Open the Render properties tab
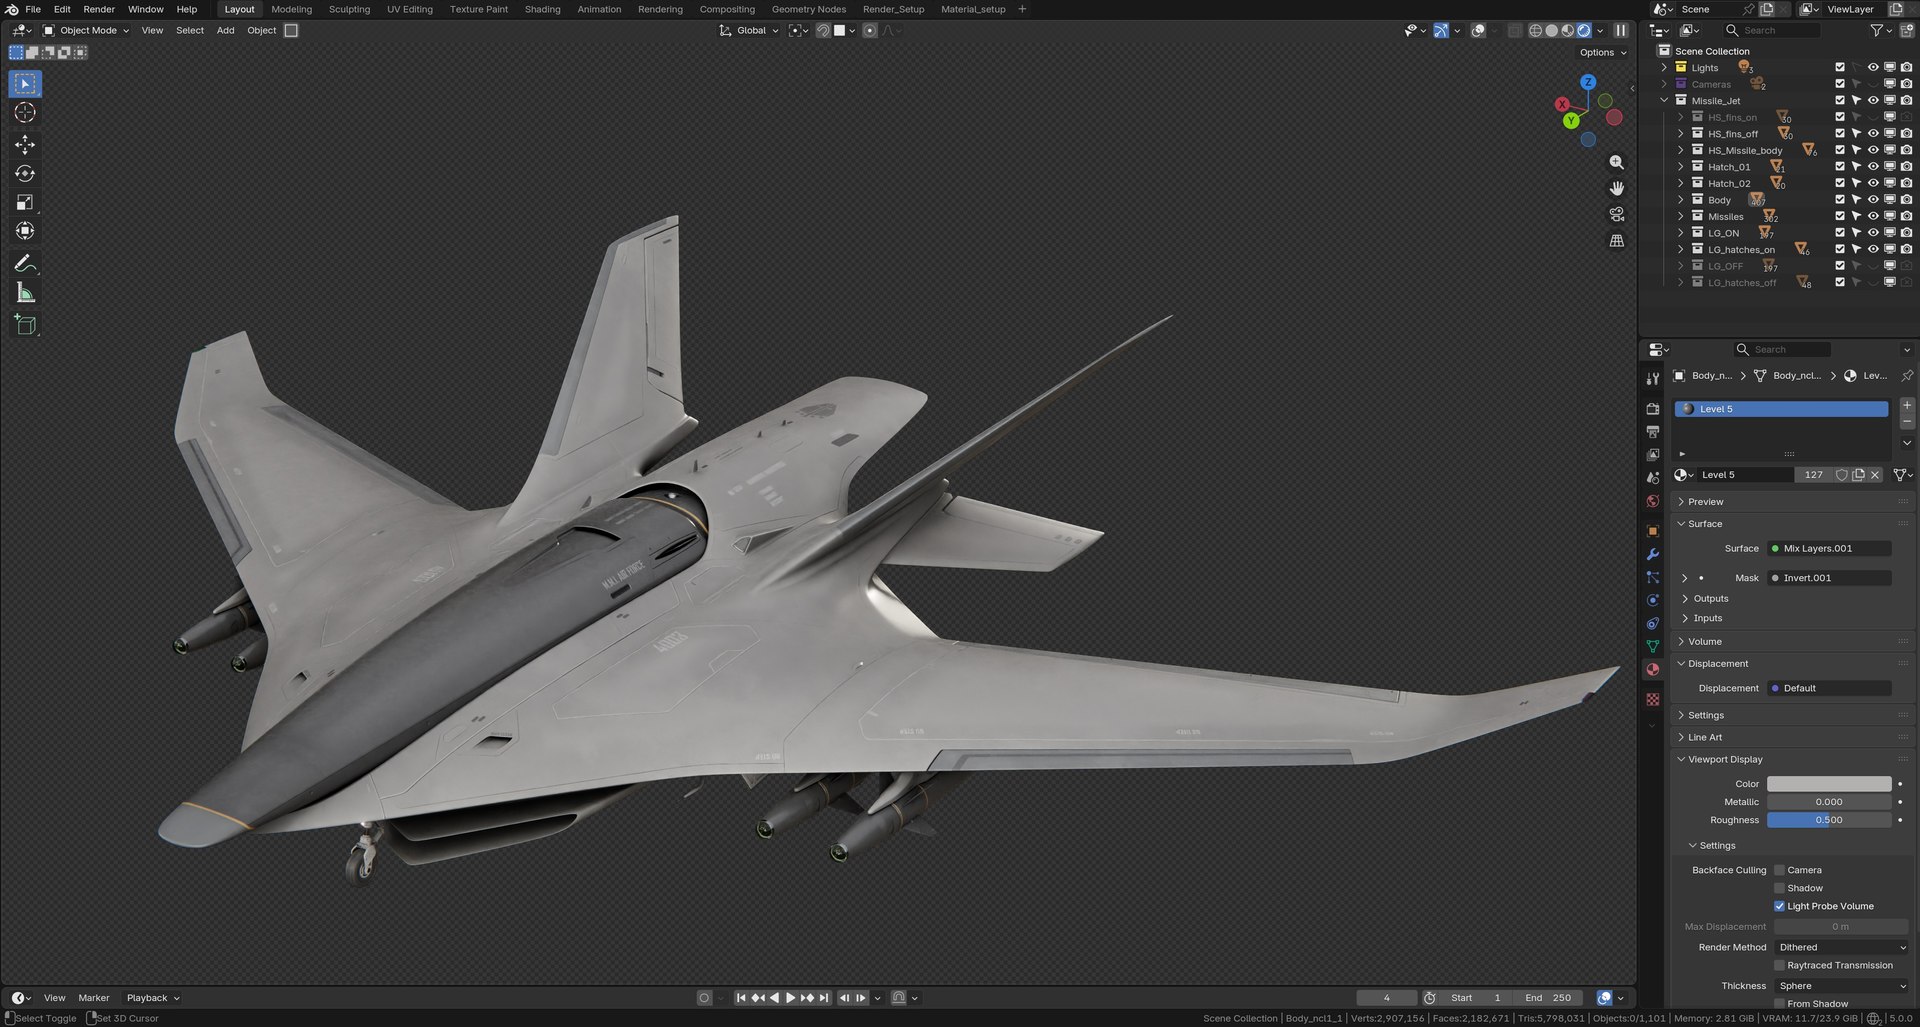The height and width of the screenshot is (1027, 1920). click(x=1652, y=409)
